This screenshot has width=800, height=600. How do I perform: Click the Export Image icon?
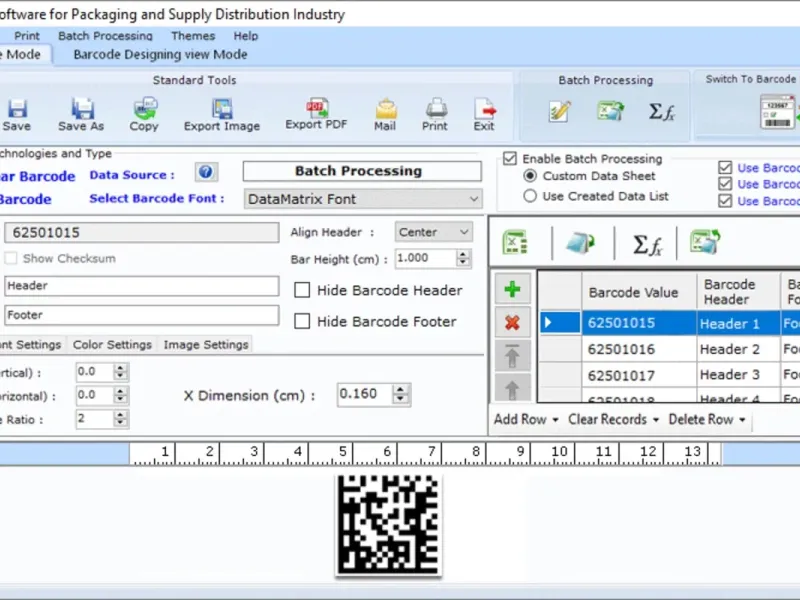[221, 109]
